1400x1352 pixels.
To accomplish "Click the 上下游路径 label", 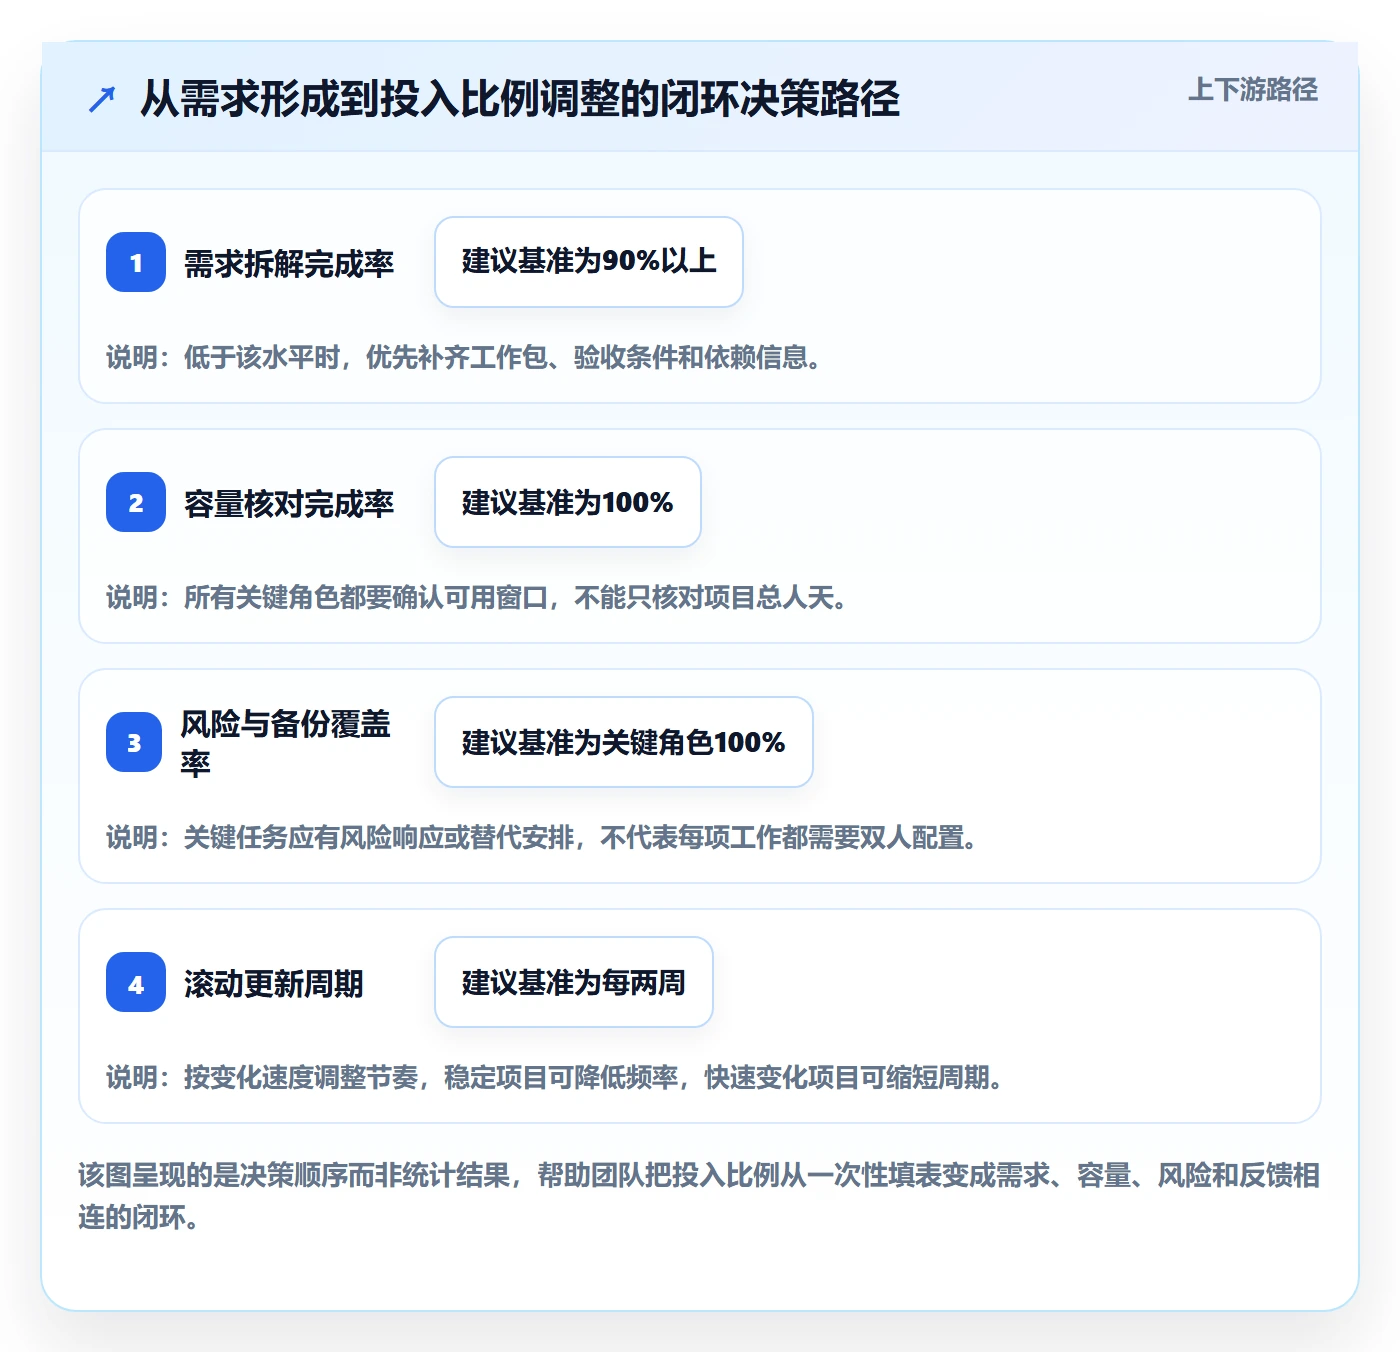I will (x=1253, y=89).
